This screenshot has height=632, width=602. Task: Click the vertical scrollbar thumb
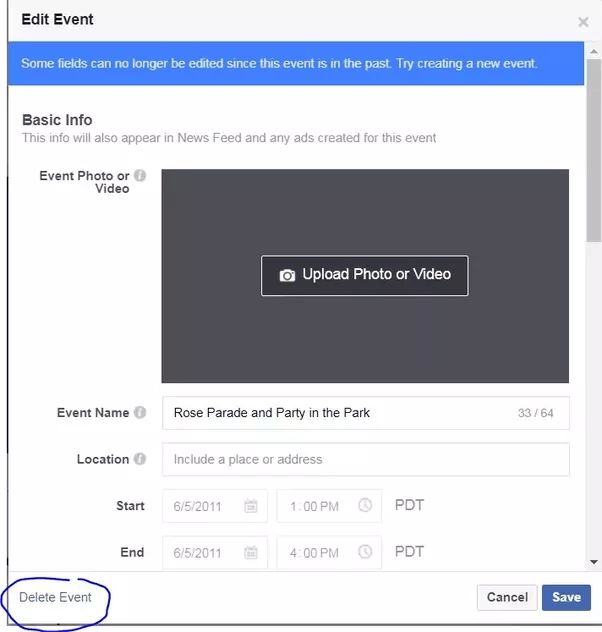tap(594, 150)
